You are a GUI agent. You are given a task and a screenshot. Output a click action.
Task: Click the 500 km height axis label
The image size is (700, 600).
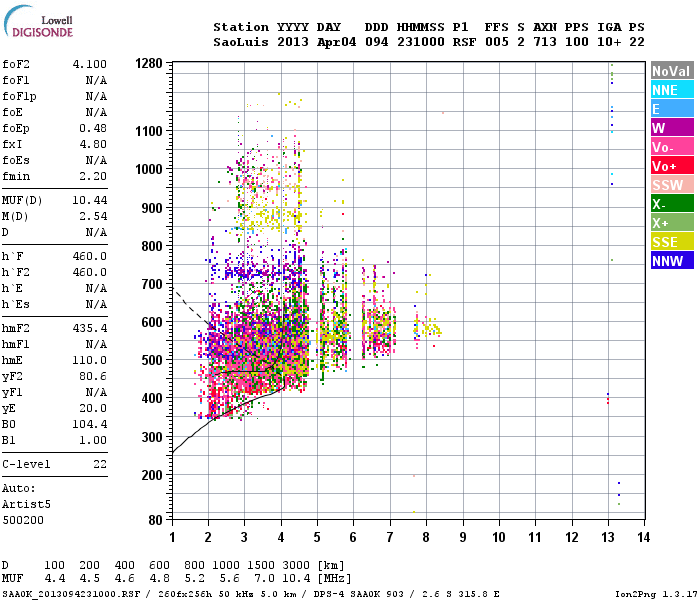(152, 360)
